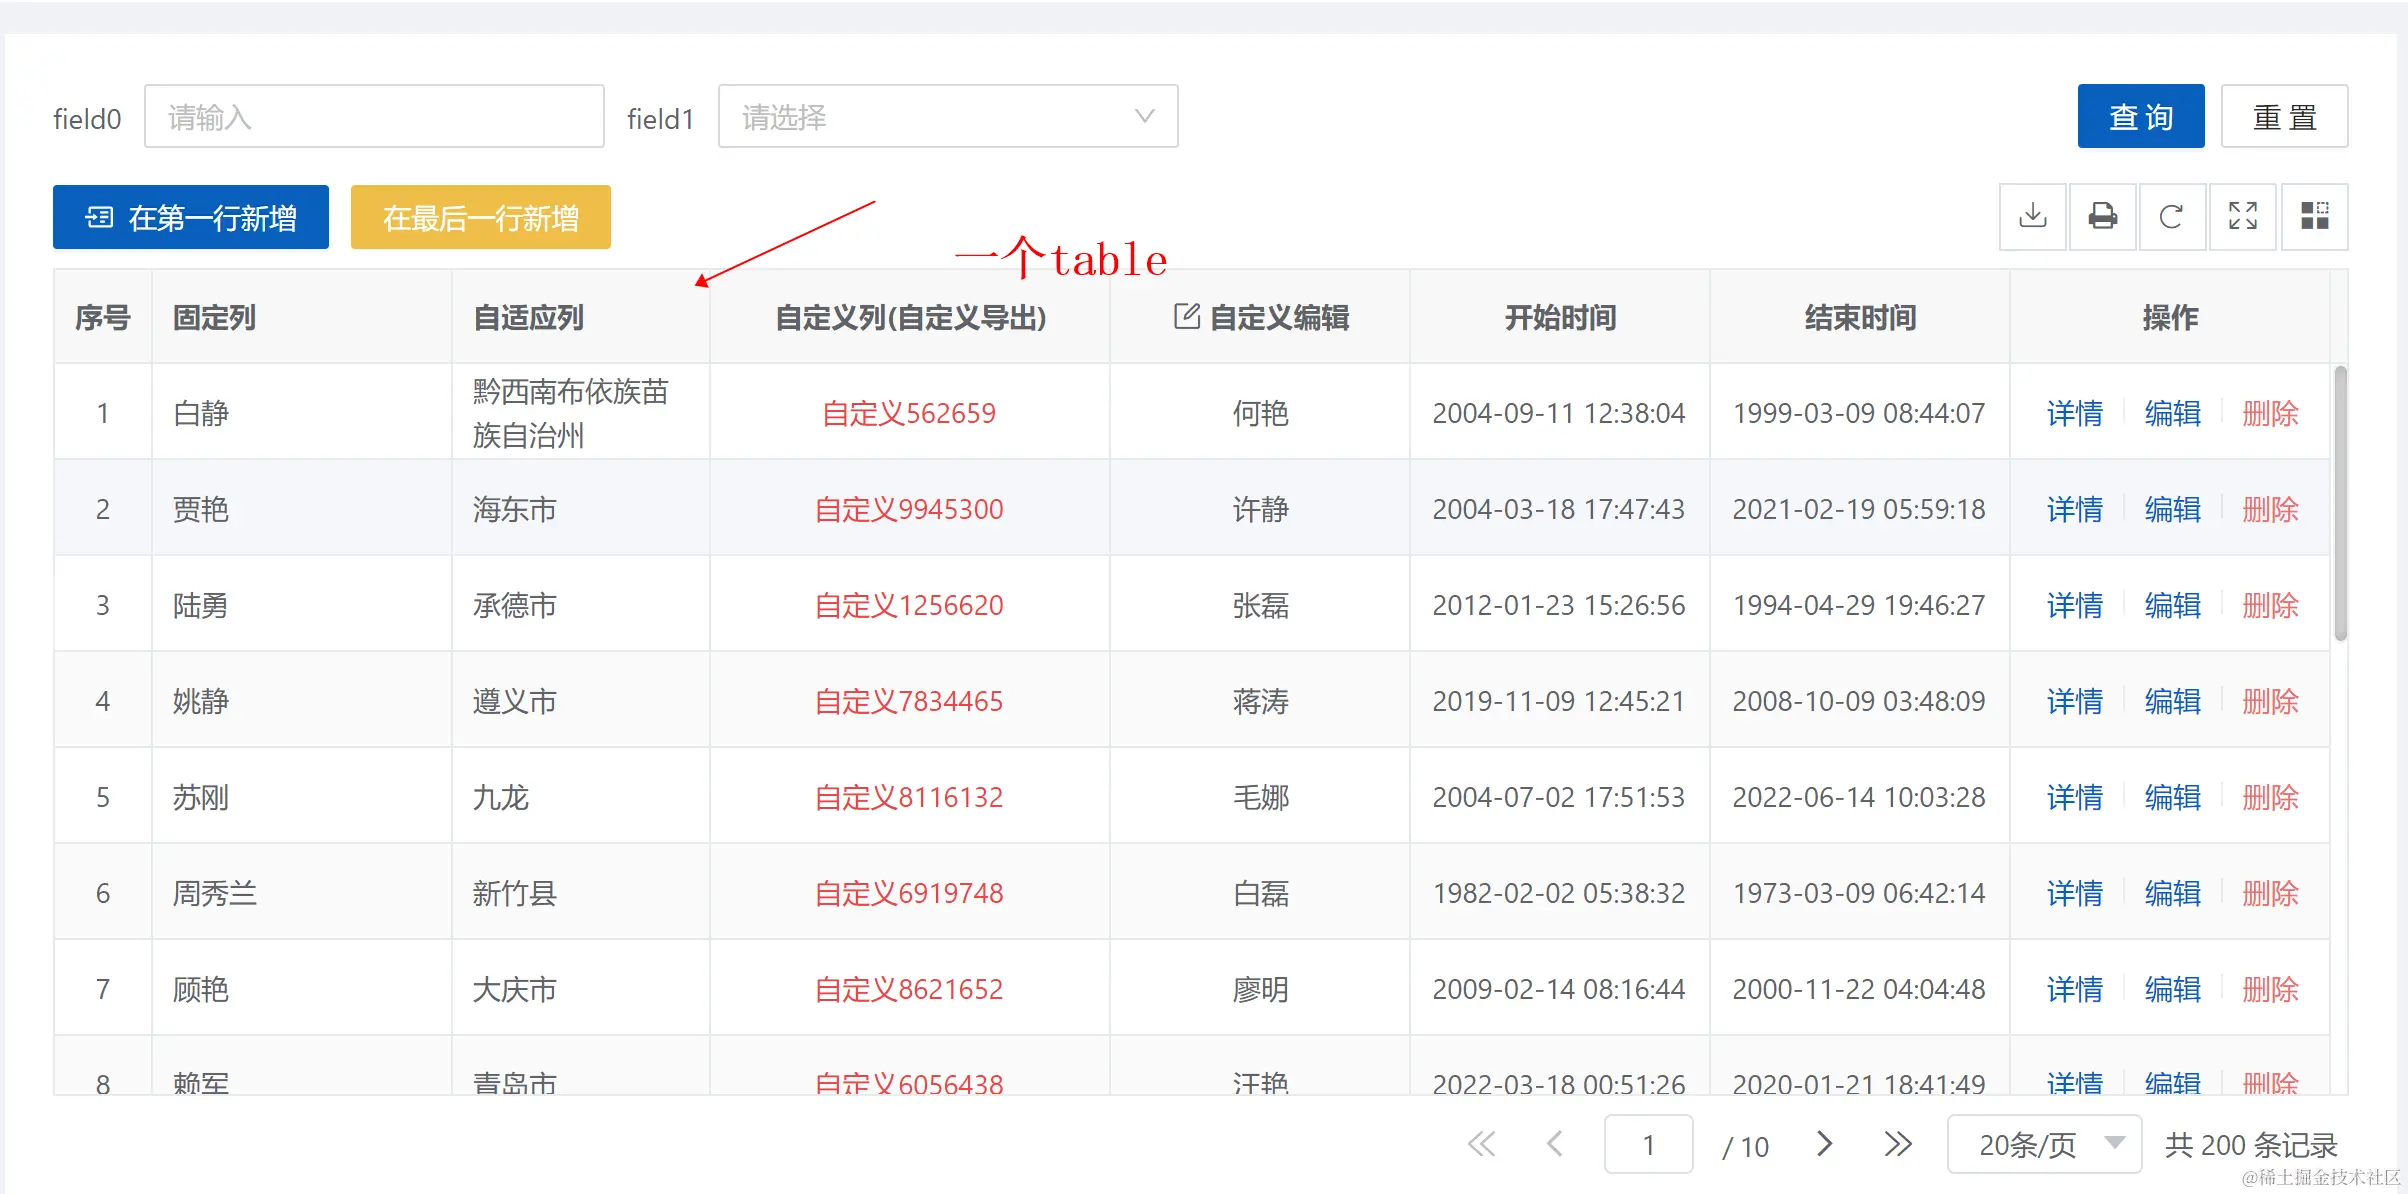Go to next page with right arrow
2408x1194 pixels.
1824,1144
